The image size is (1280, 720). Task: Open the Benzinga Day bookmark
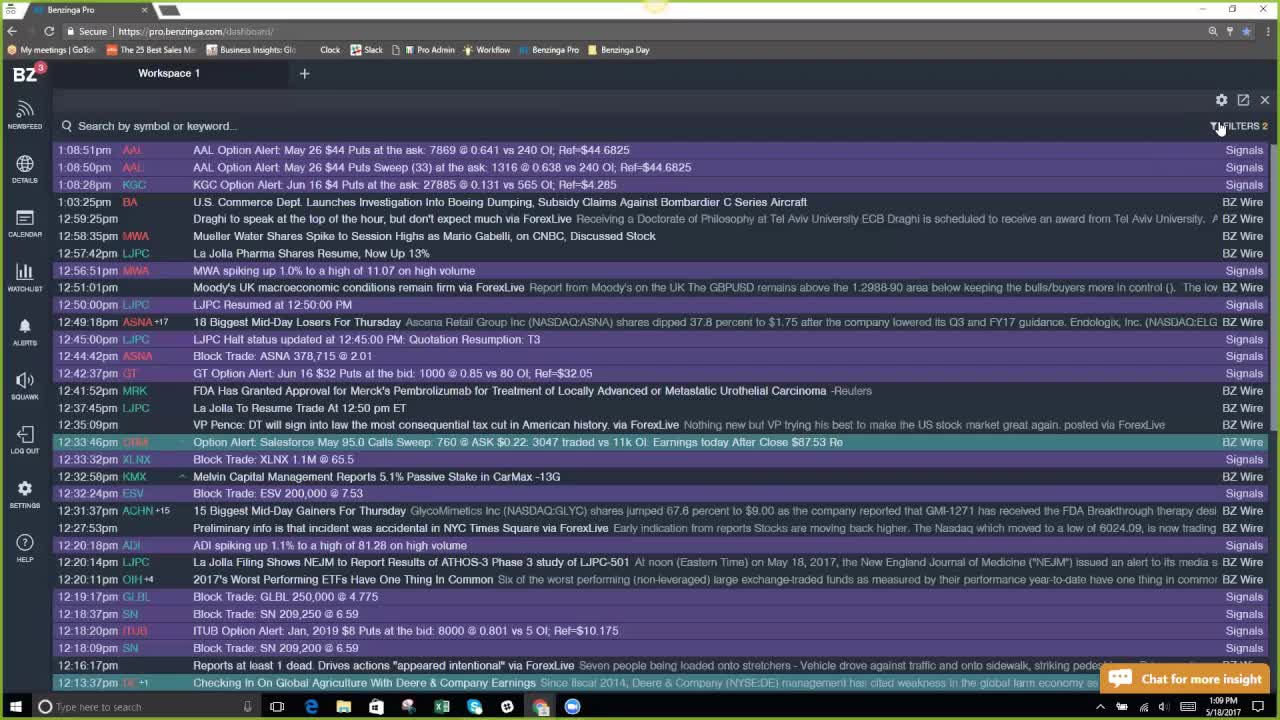(x=619, y=50)
